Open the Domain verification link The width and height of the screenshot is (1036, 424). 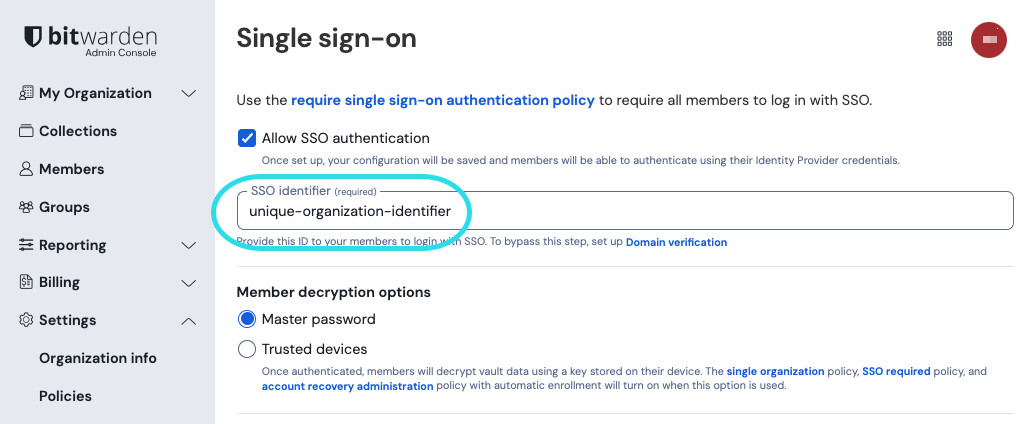point(676,242)
